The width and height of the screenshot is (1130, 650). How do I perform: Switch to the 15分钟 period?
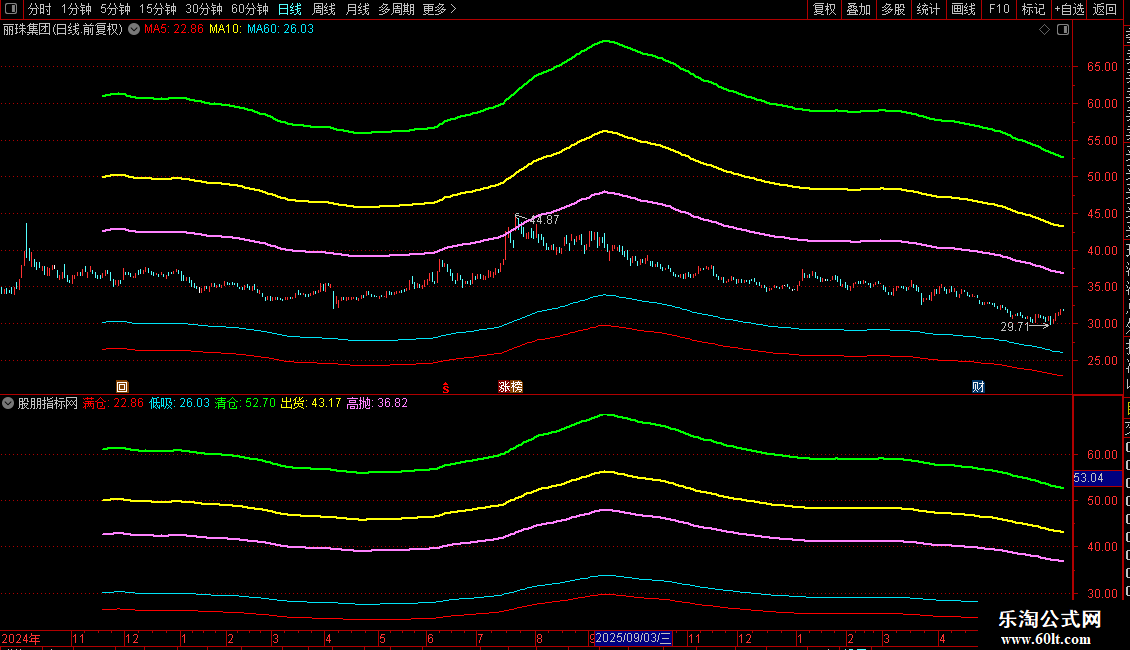(x=158, y=9)
